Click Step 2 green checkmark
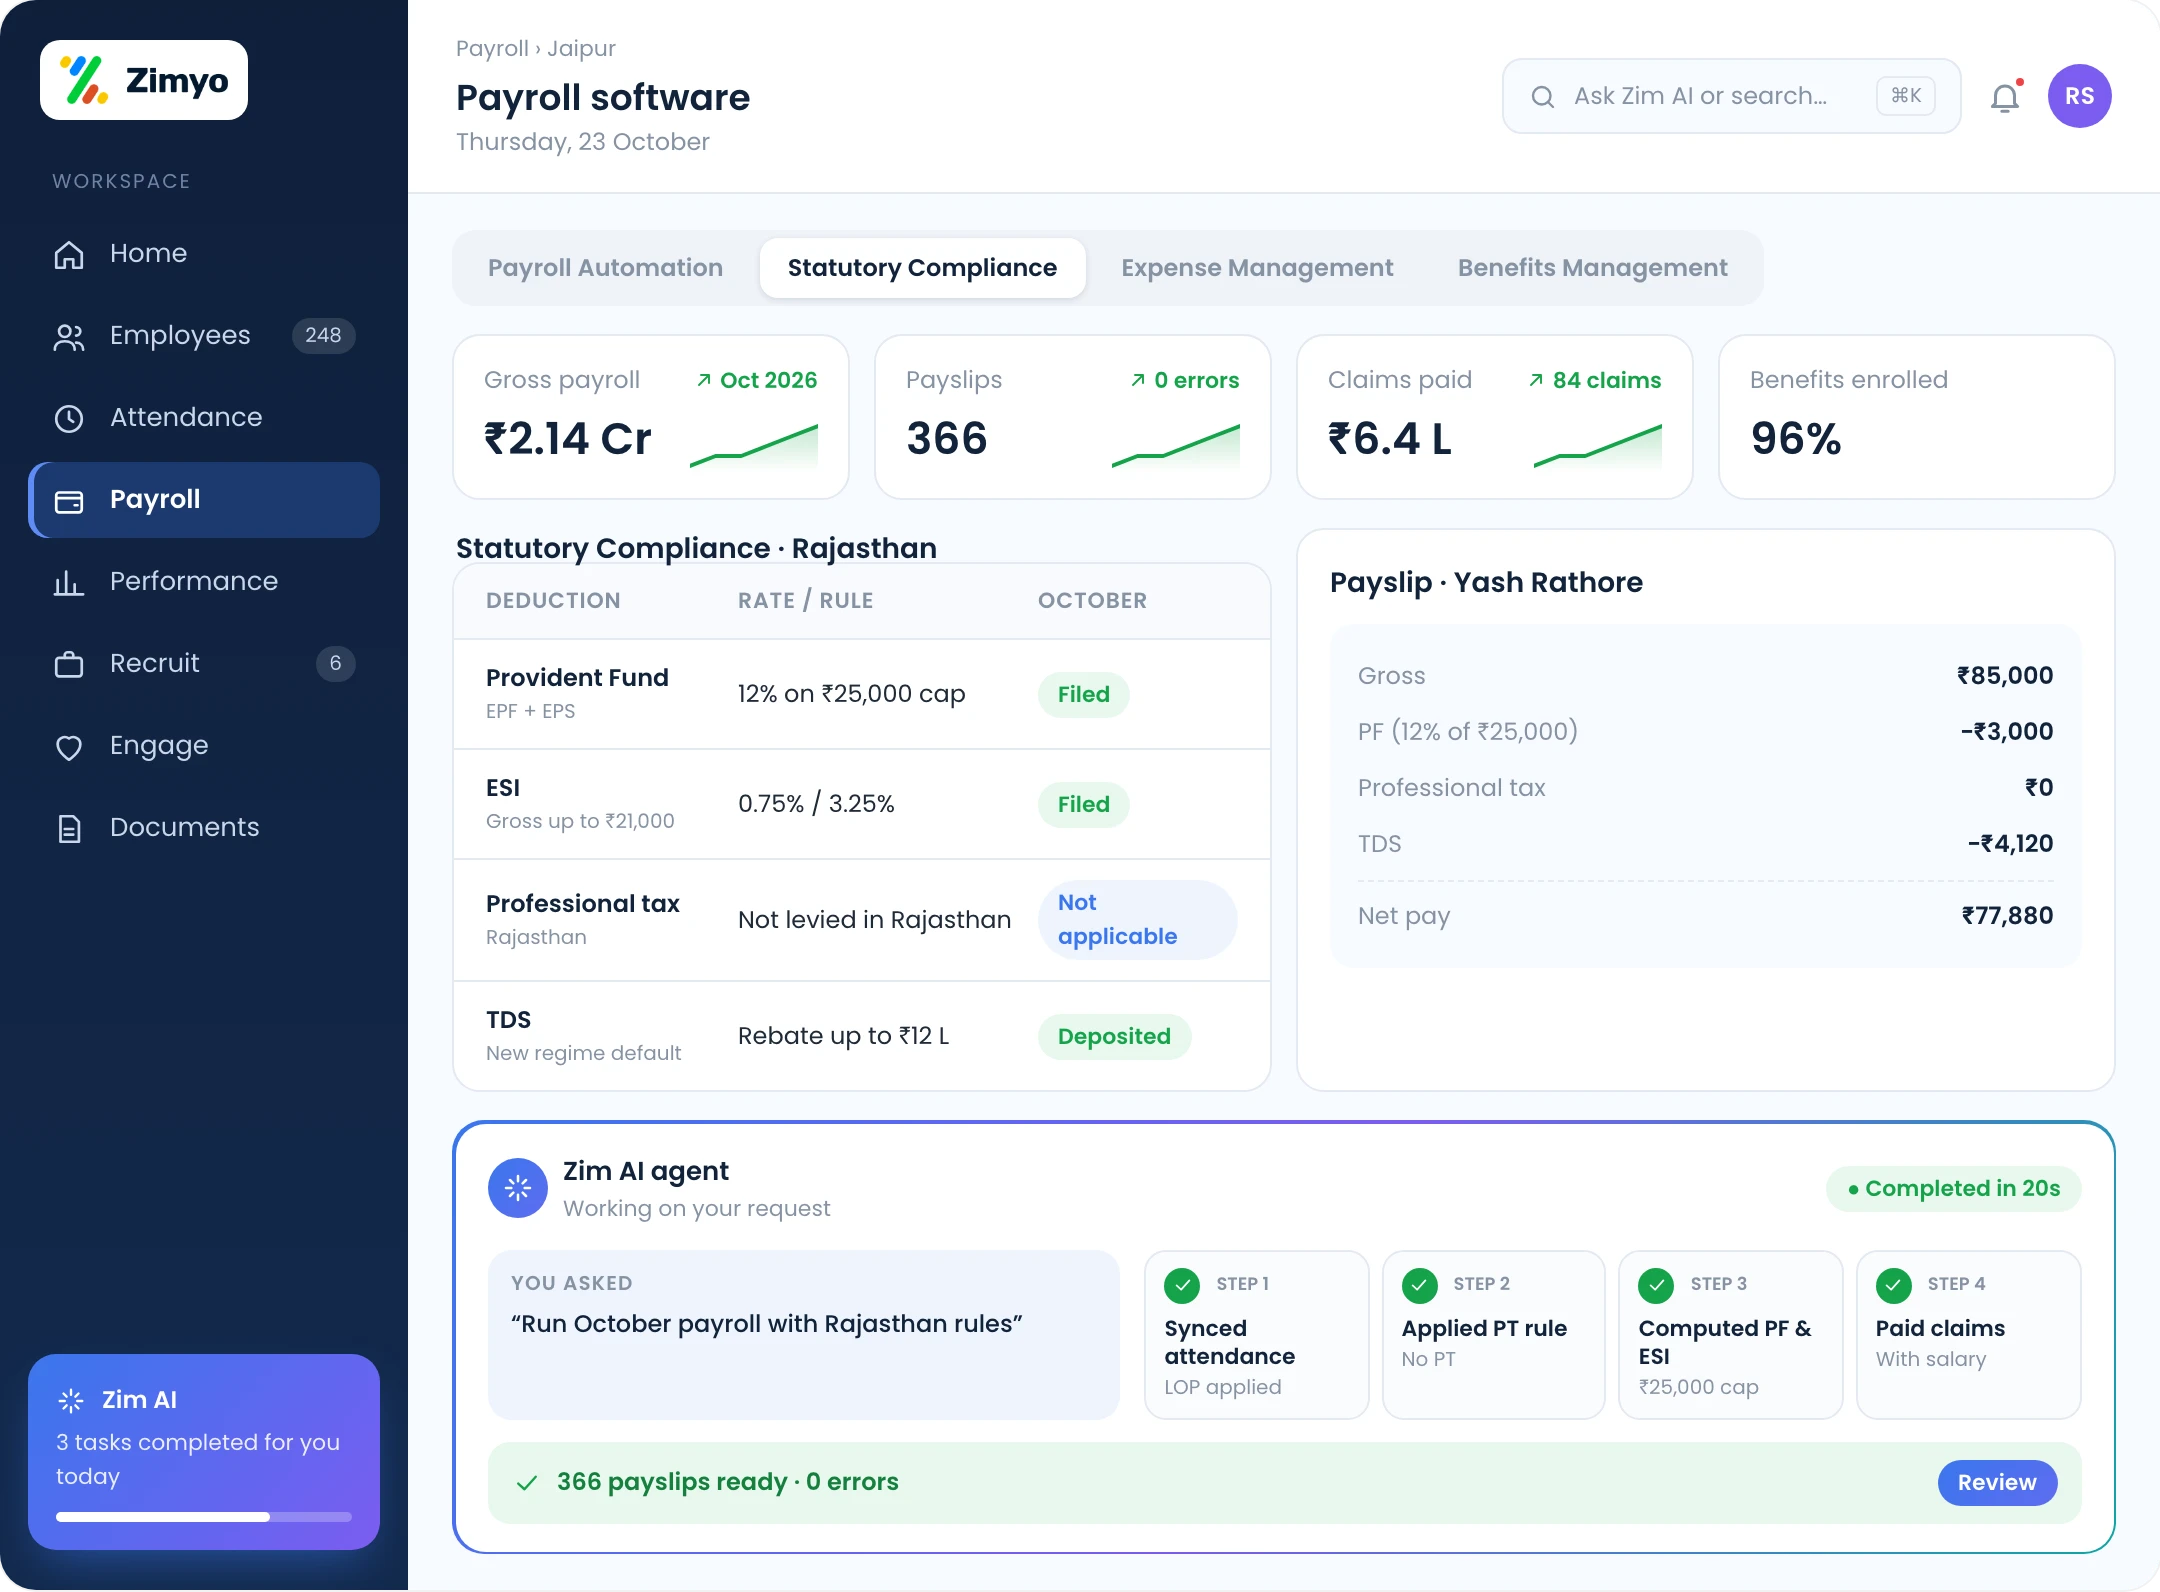The height and width of the screenshot is (1592, 2160). pyautogui.click(x=1419, y=1285)
